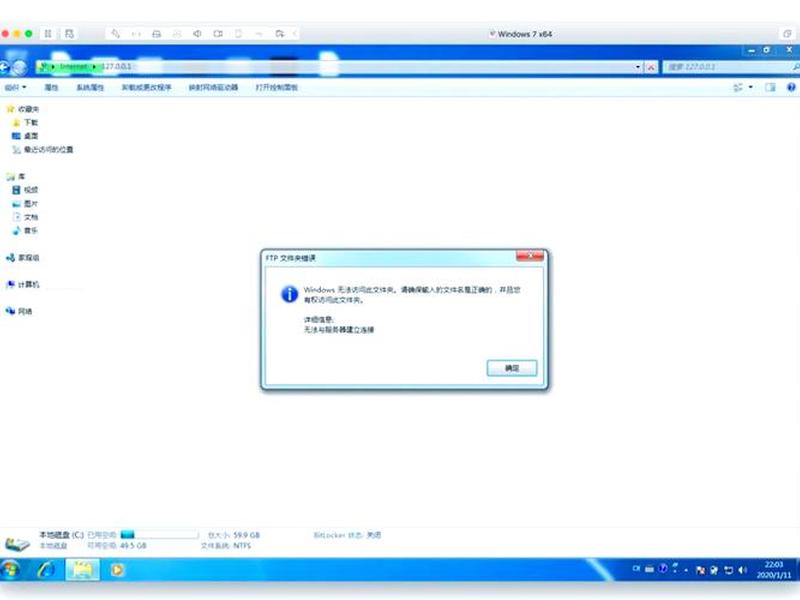Restore the Explorer window with restore button

tap(767, 50)
